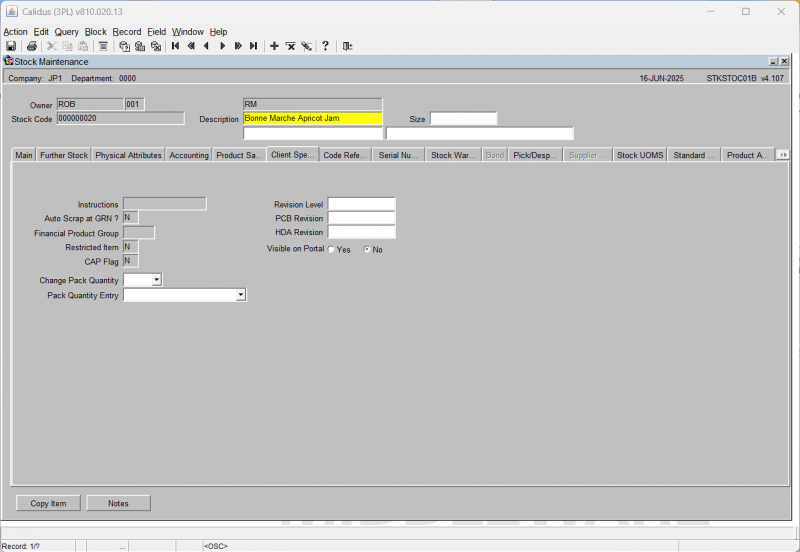Click the Exit door icon
Screen dimensions: 800x552
347,46
